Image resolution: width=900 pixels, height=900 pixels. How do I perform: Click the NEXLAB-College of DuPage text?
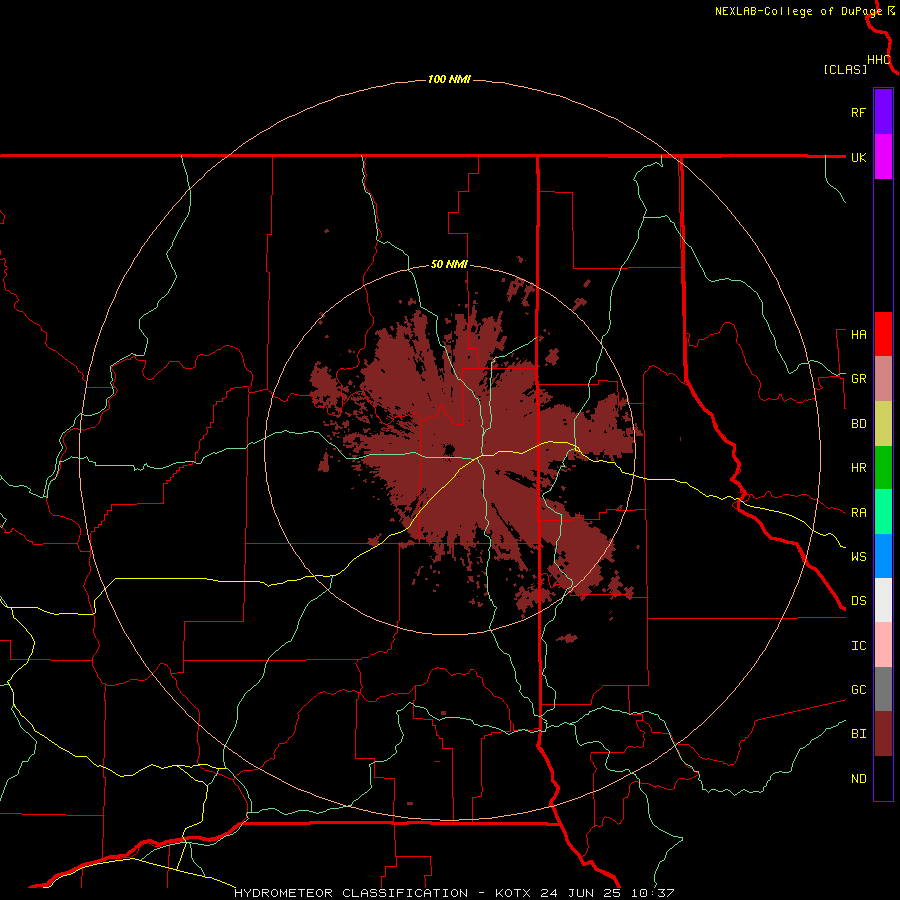click(798, 11)
